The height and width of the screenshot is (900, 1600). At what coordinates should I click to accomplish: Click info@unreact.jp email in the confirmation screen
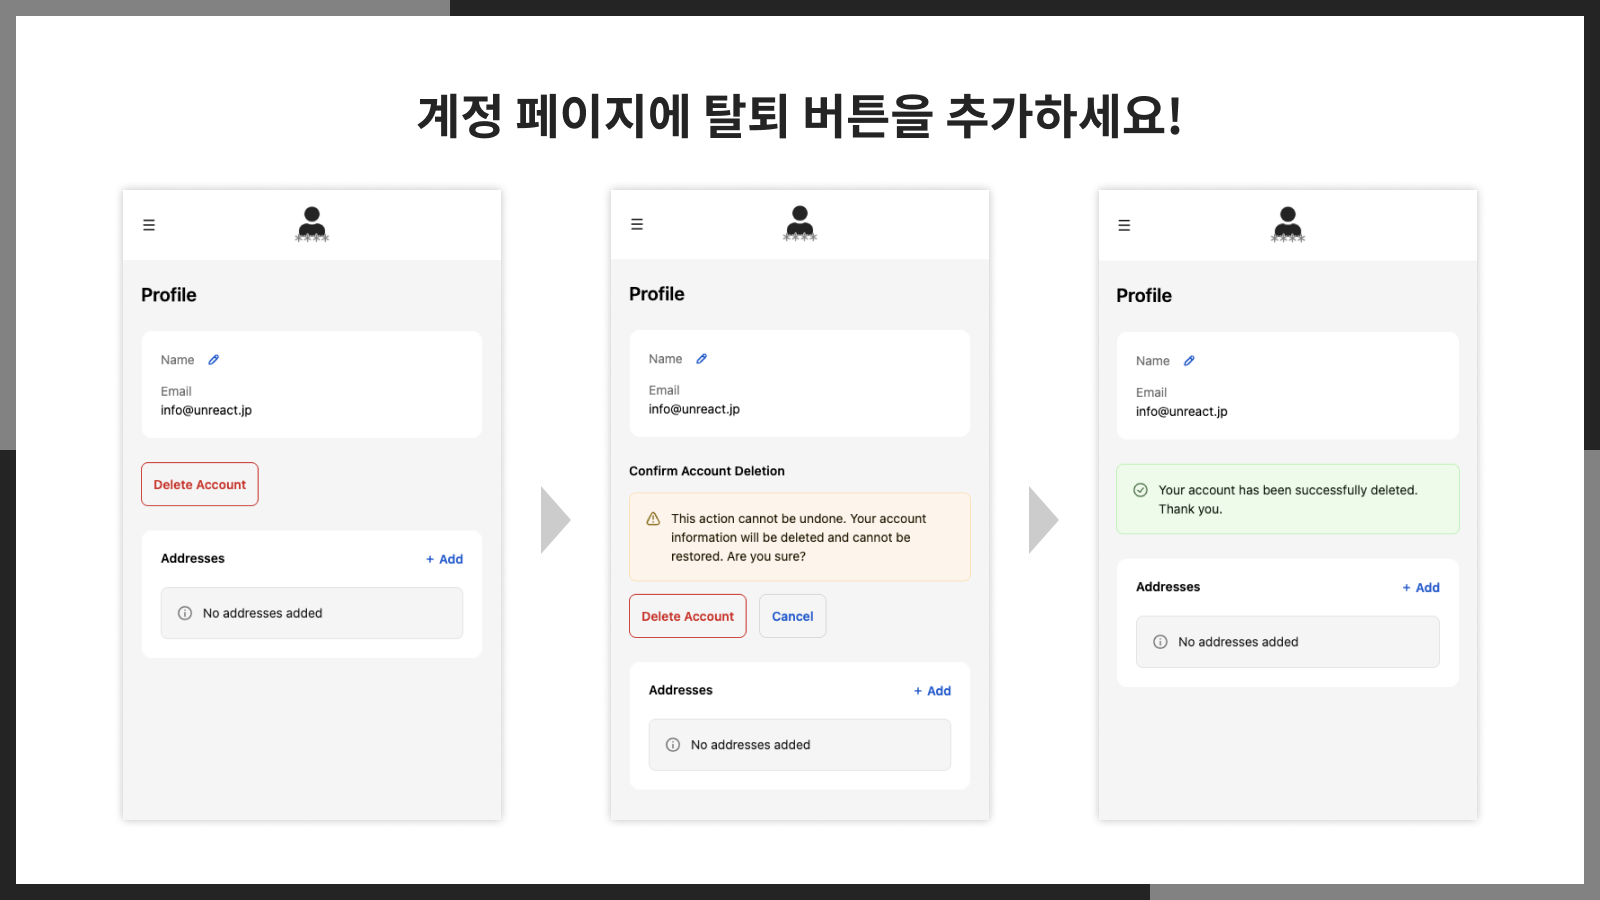pyautogui.click(x=694, y=409)
